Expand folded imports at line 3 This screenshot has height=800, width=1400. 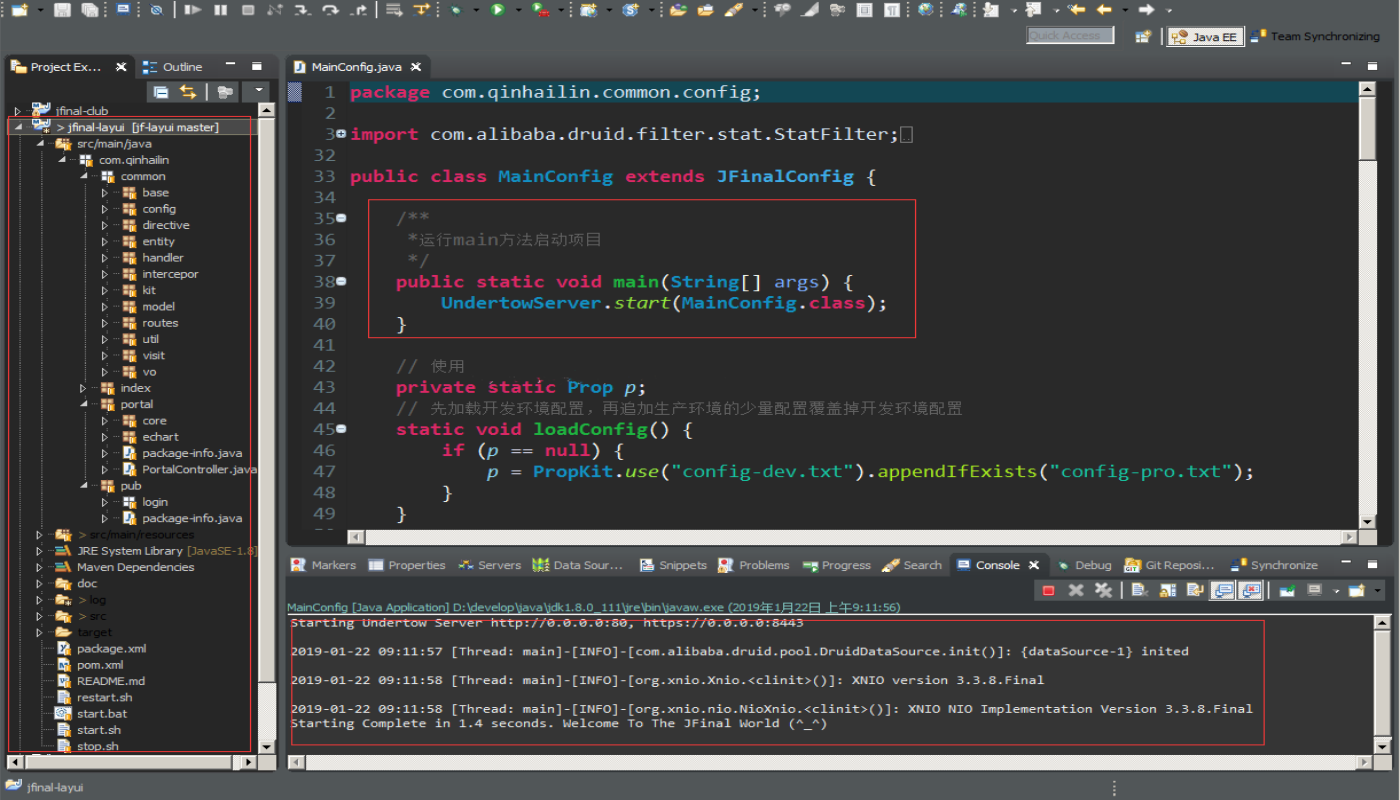click(x=341, y=134)
